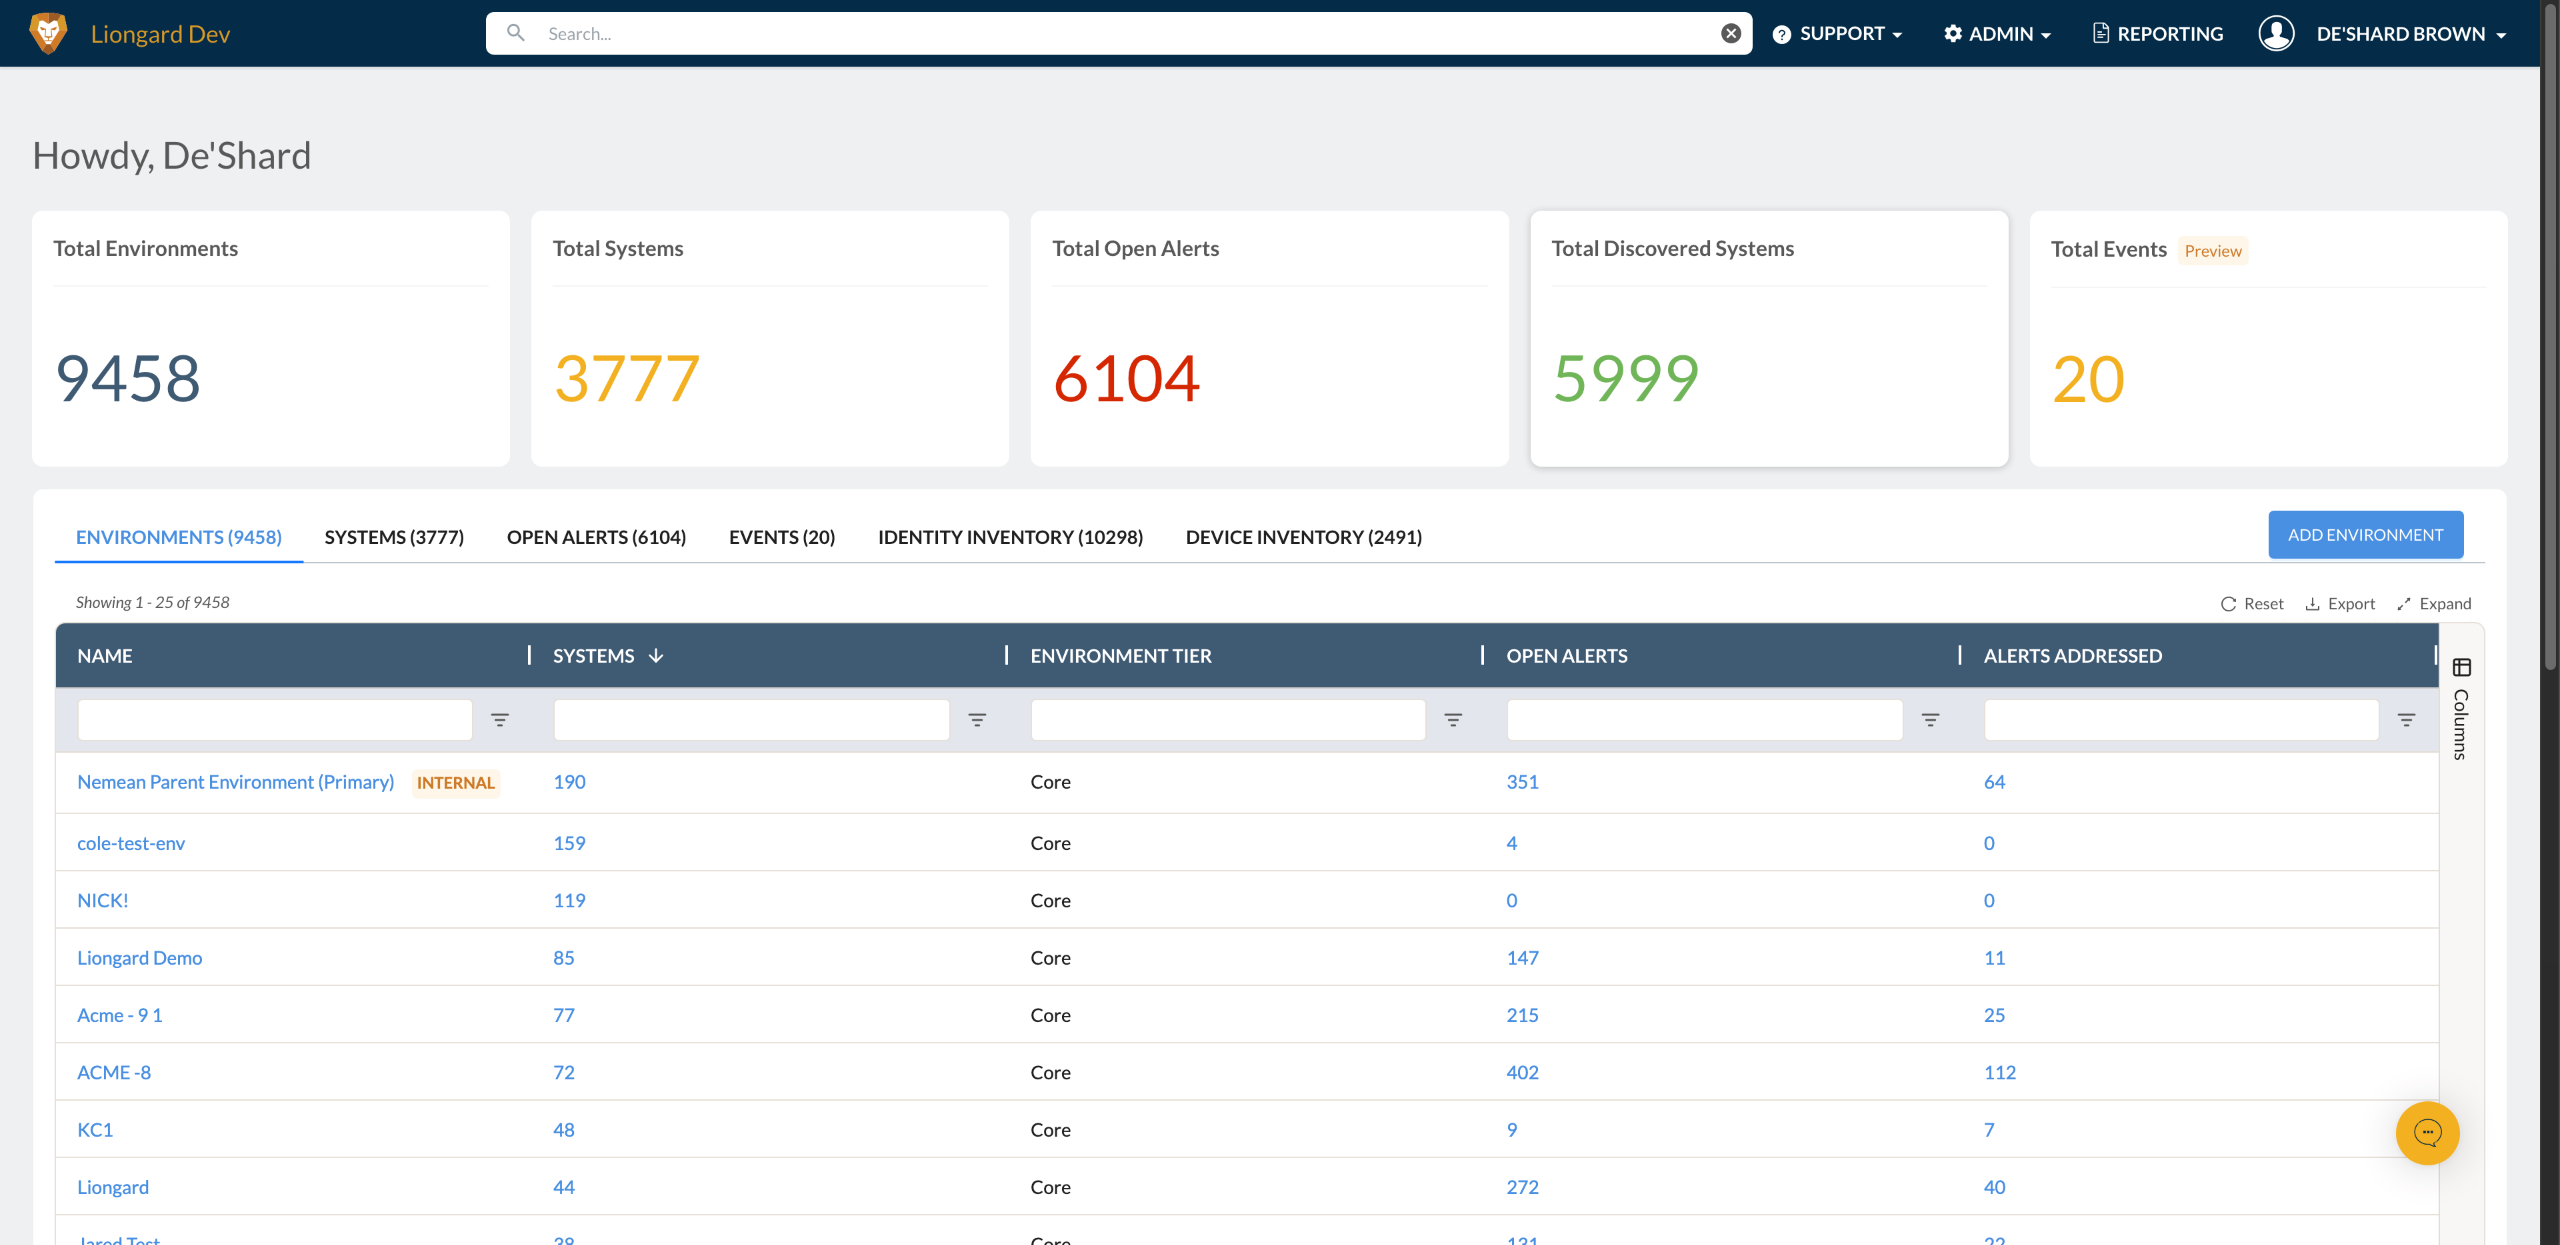The image size is (2560, 1245).
Task: Expand the Support dropdown menu
Action: click(1837, 34)
